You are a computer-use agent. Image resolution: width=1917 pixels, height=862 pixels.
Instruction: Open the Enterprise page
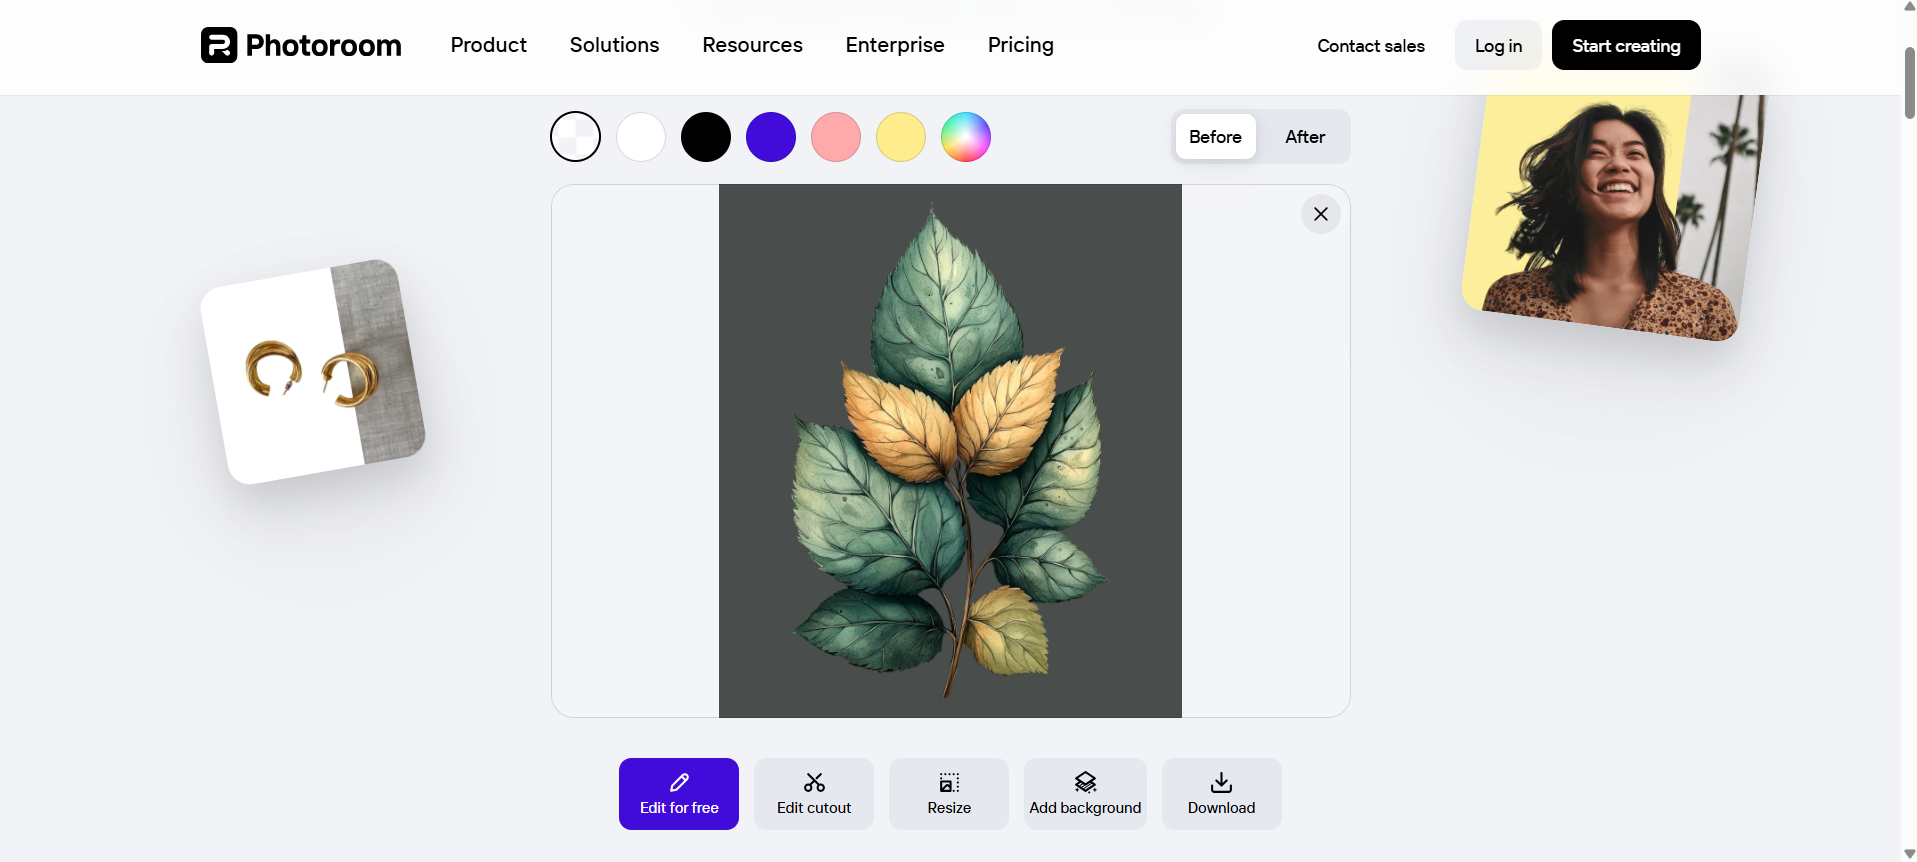click(894, 45)
